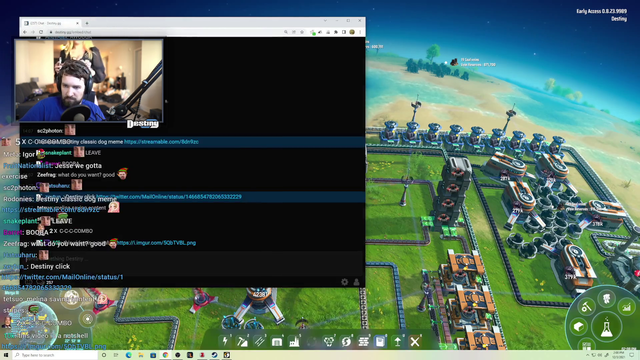640x360 pixels.
Task: Open a new browser tab
Action: point(87,23)
